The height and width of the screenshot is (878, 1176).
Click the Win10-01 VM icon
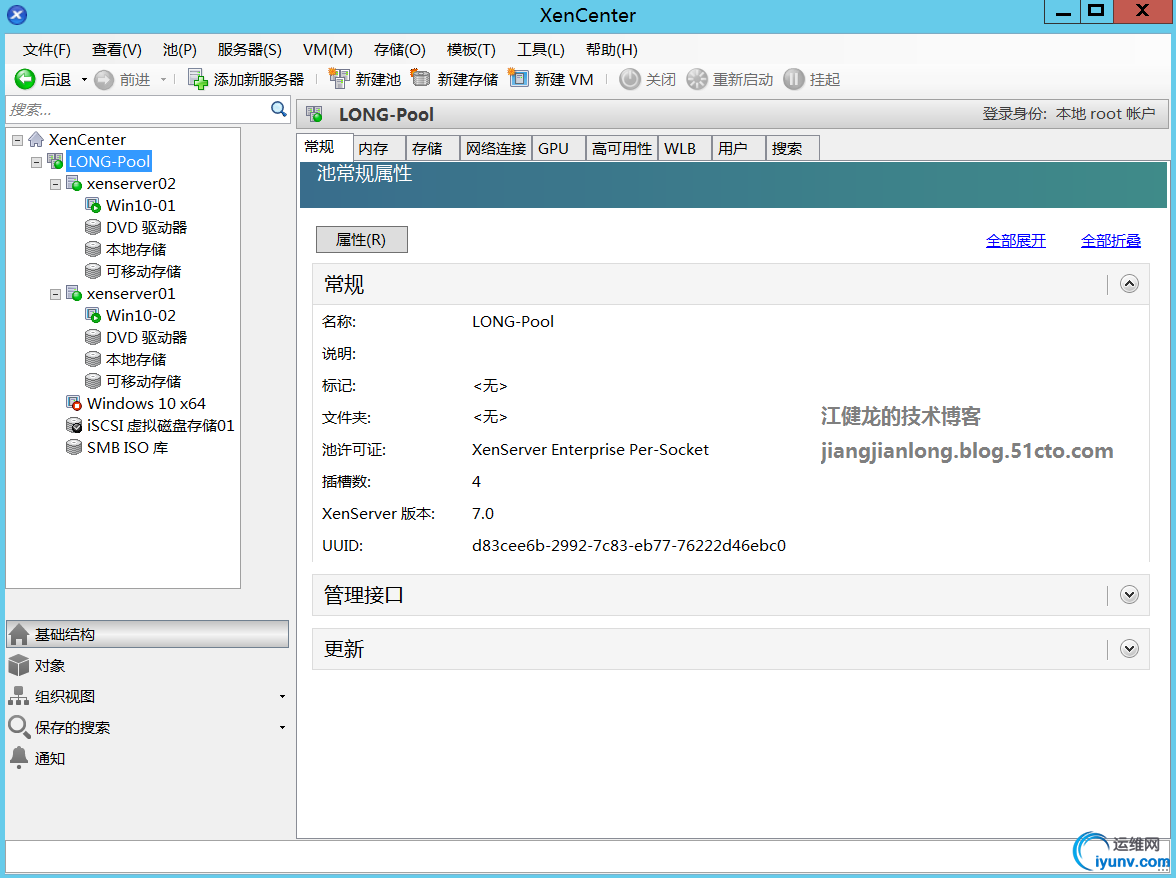93,205
